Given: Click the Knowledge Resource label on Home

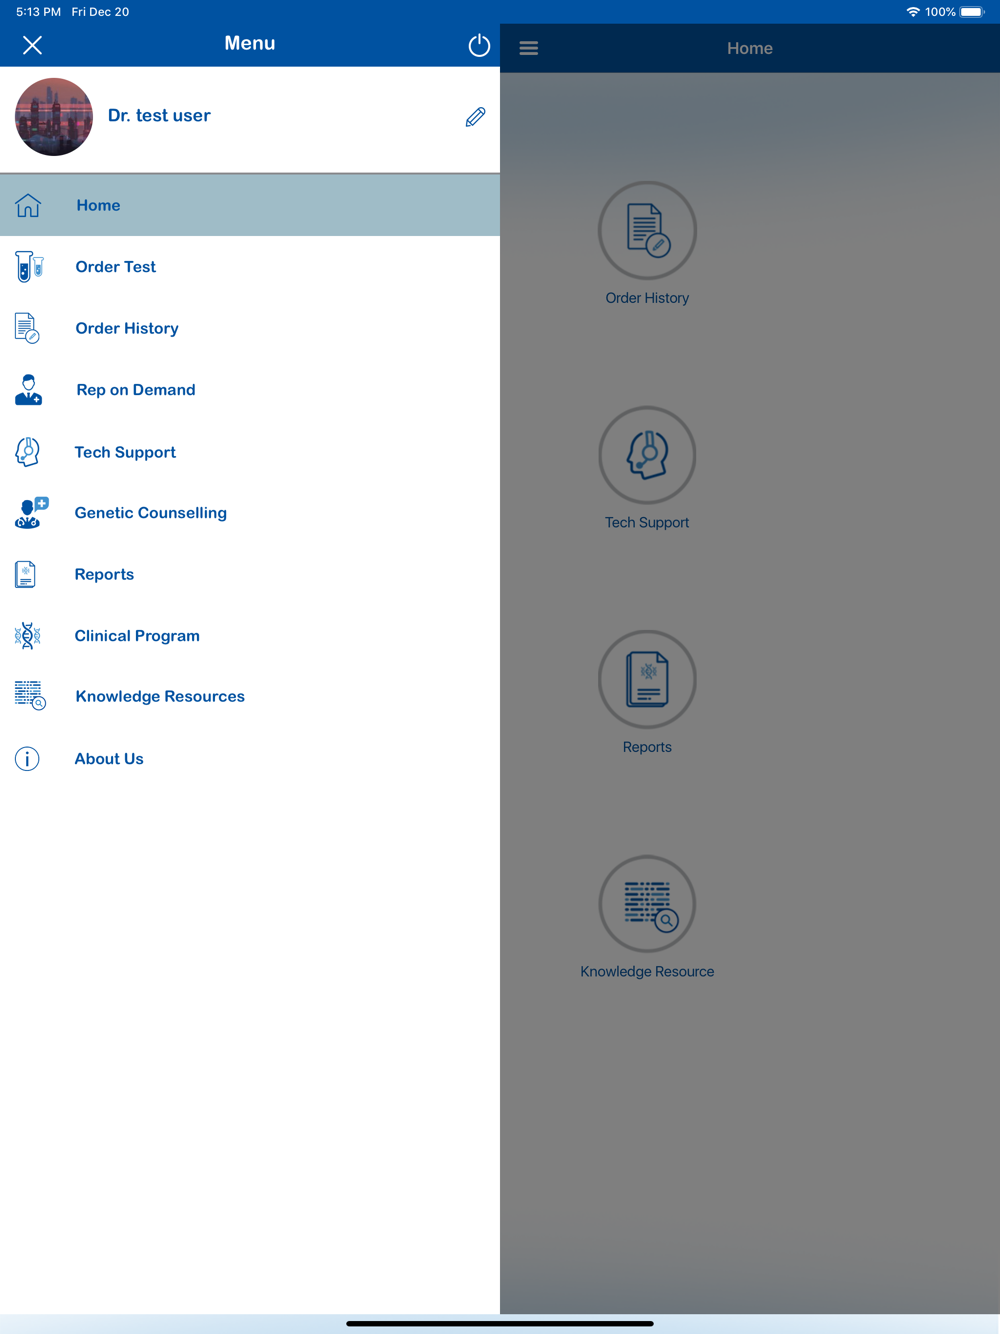Looking at the screenshot, I should point(647,972).
